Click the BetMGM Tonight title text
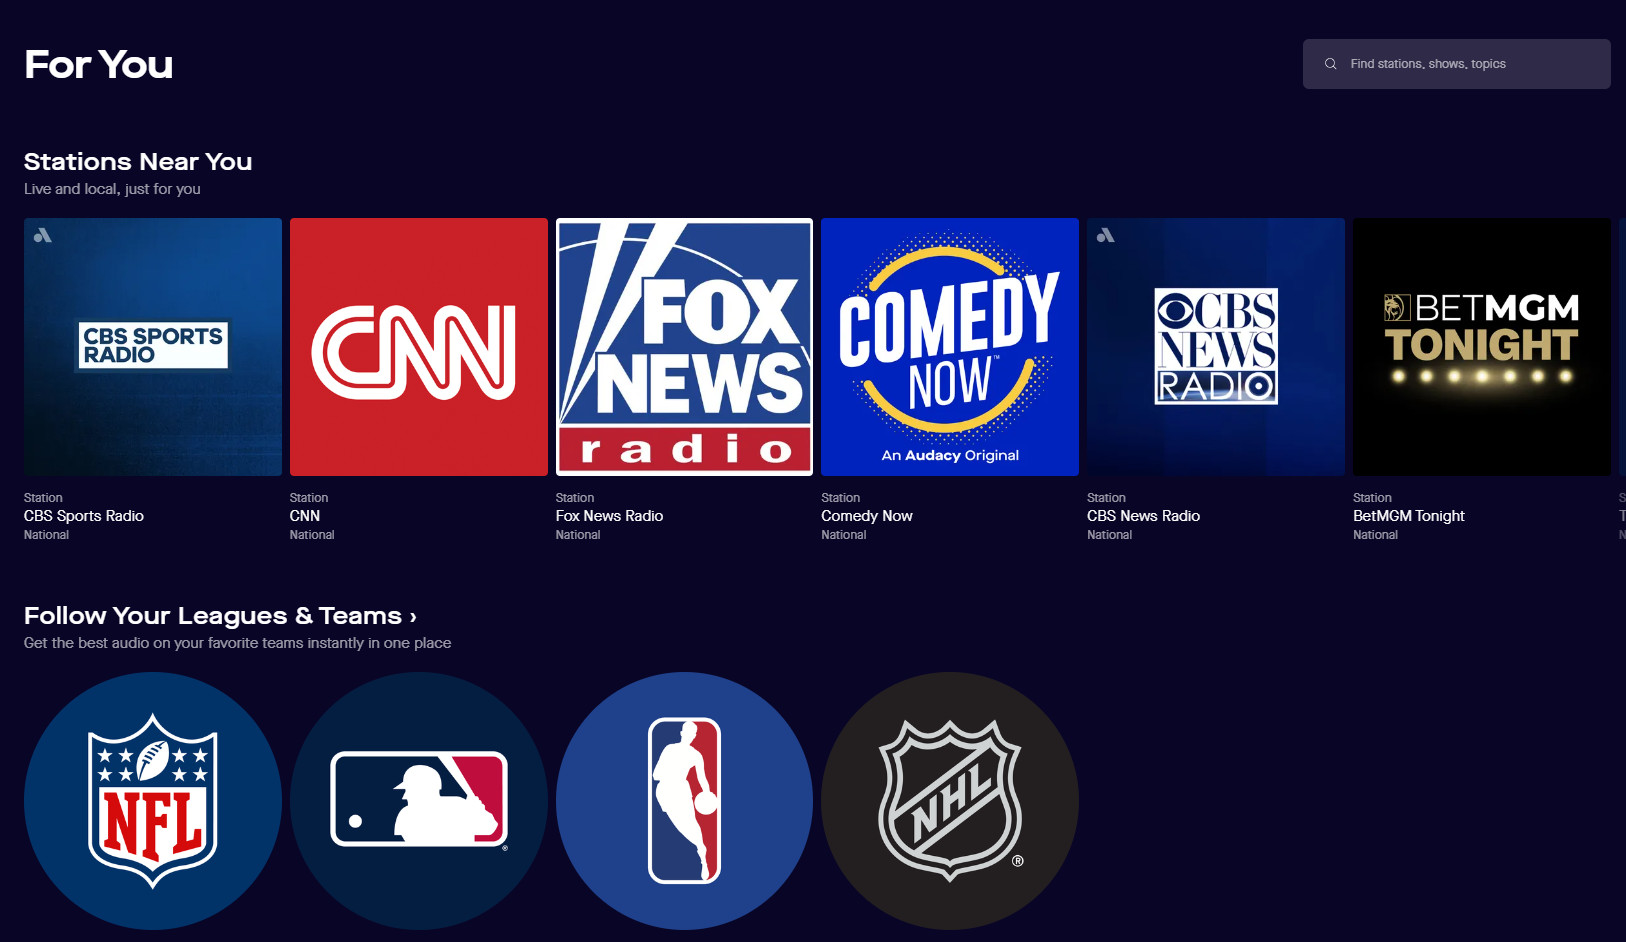The height and width of the screenshot is (942, 1626). [x=1408, y=516]
